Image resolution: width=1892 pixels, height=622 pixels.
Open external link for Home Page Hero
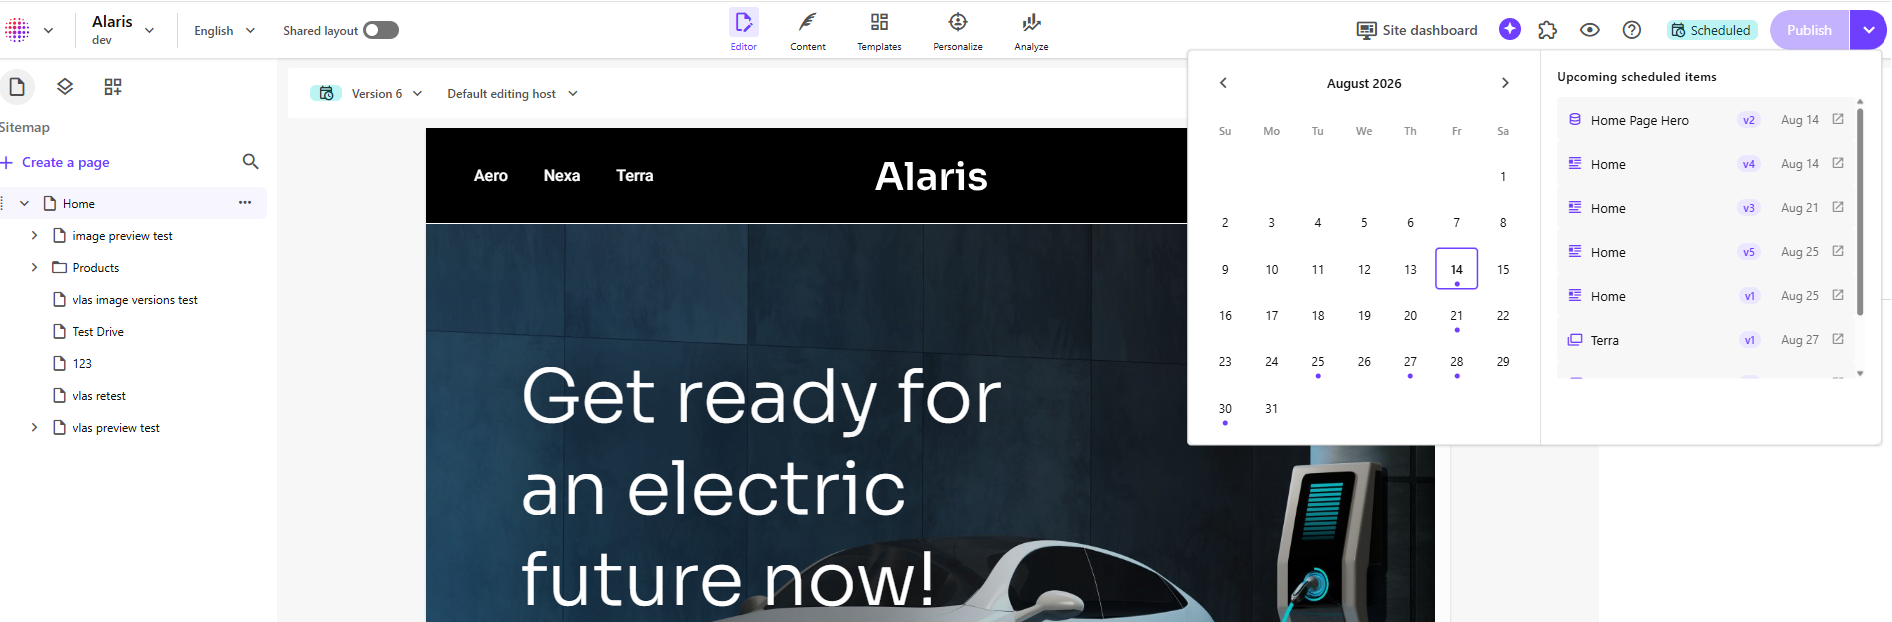(x=1838, y=119)
